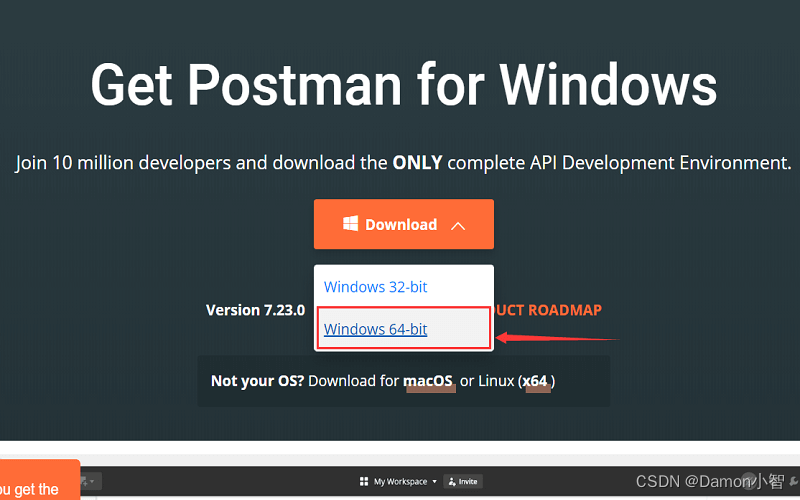Open the My Workspace dropdown
The height and width of the screenshot is (500, 800).
click(x=406, y=482)
